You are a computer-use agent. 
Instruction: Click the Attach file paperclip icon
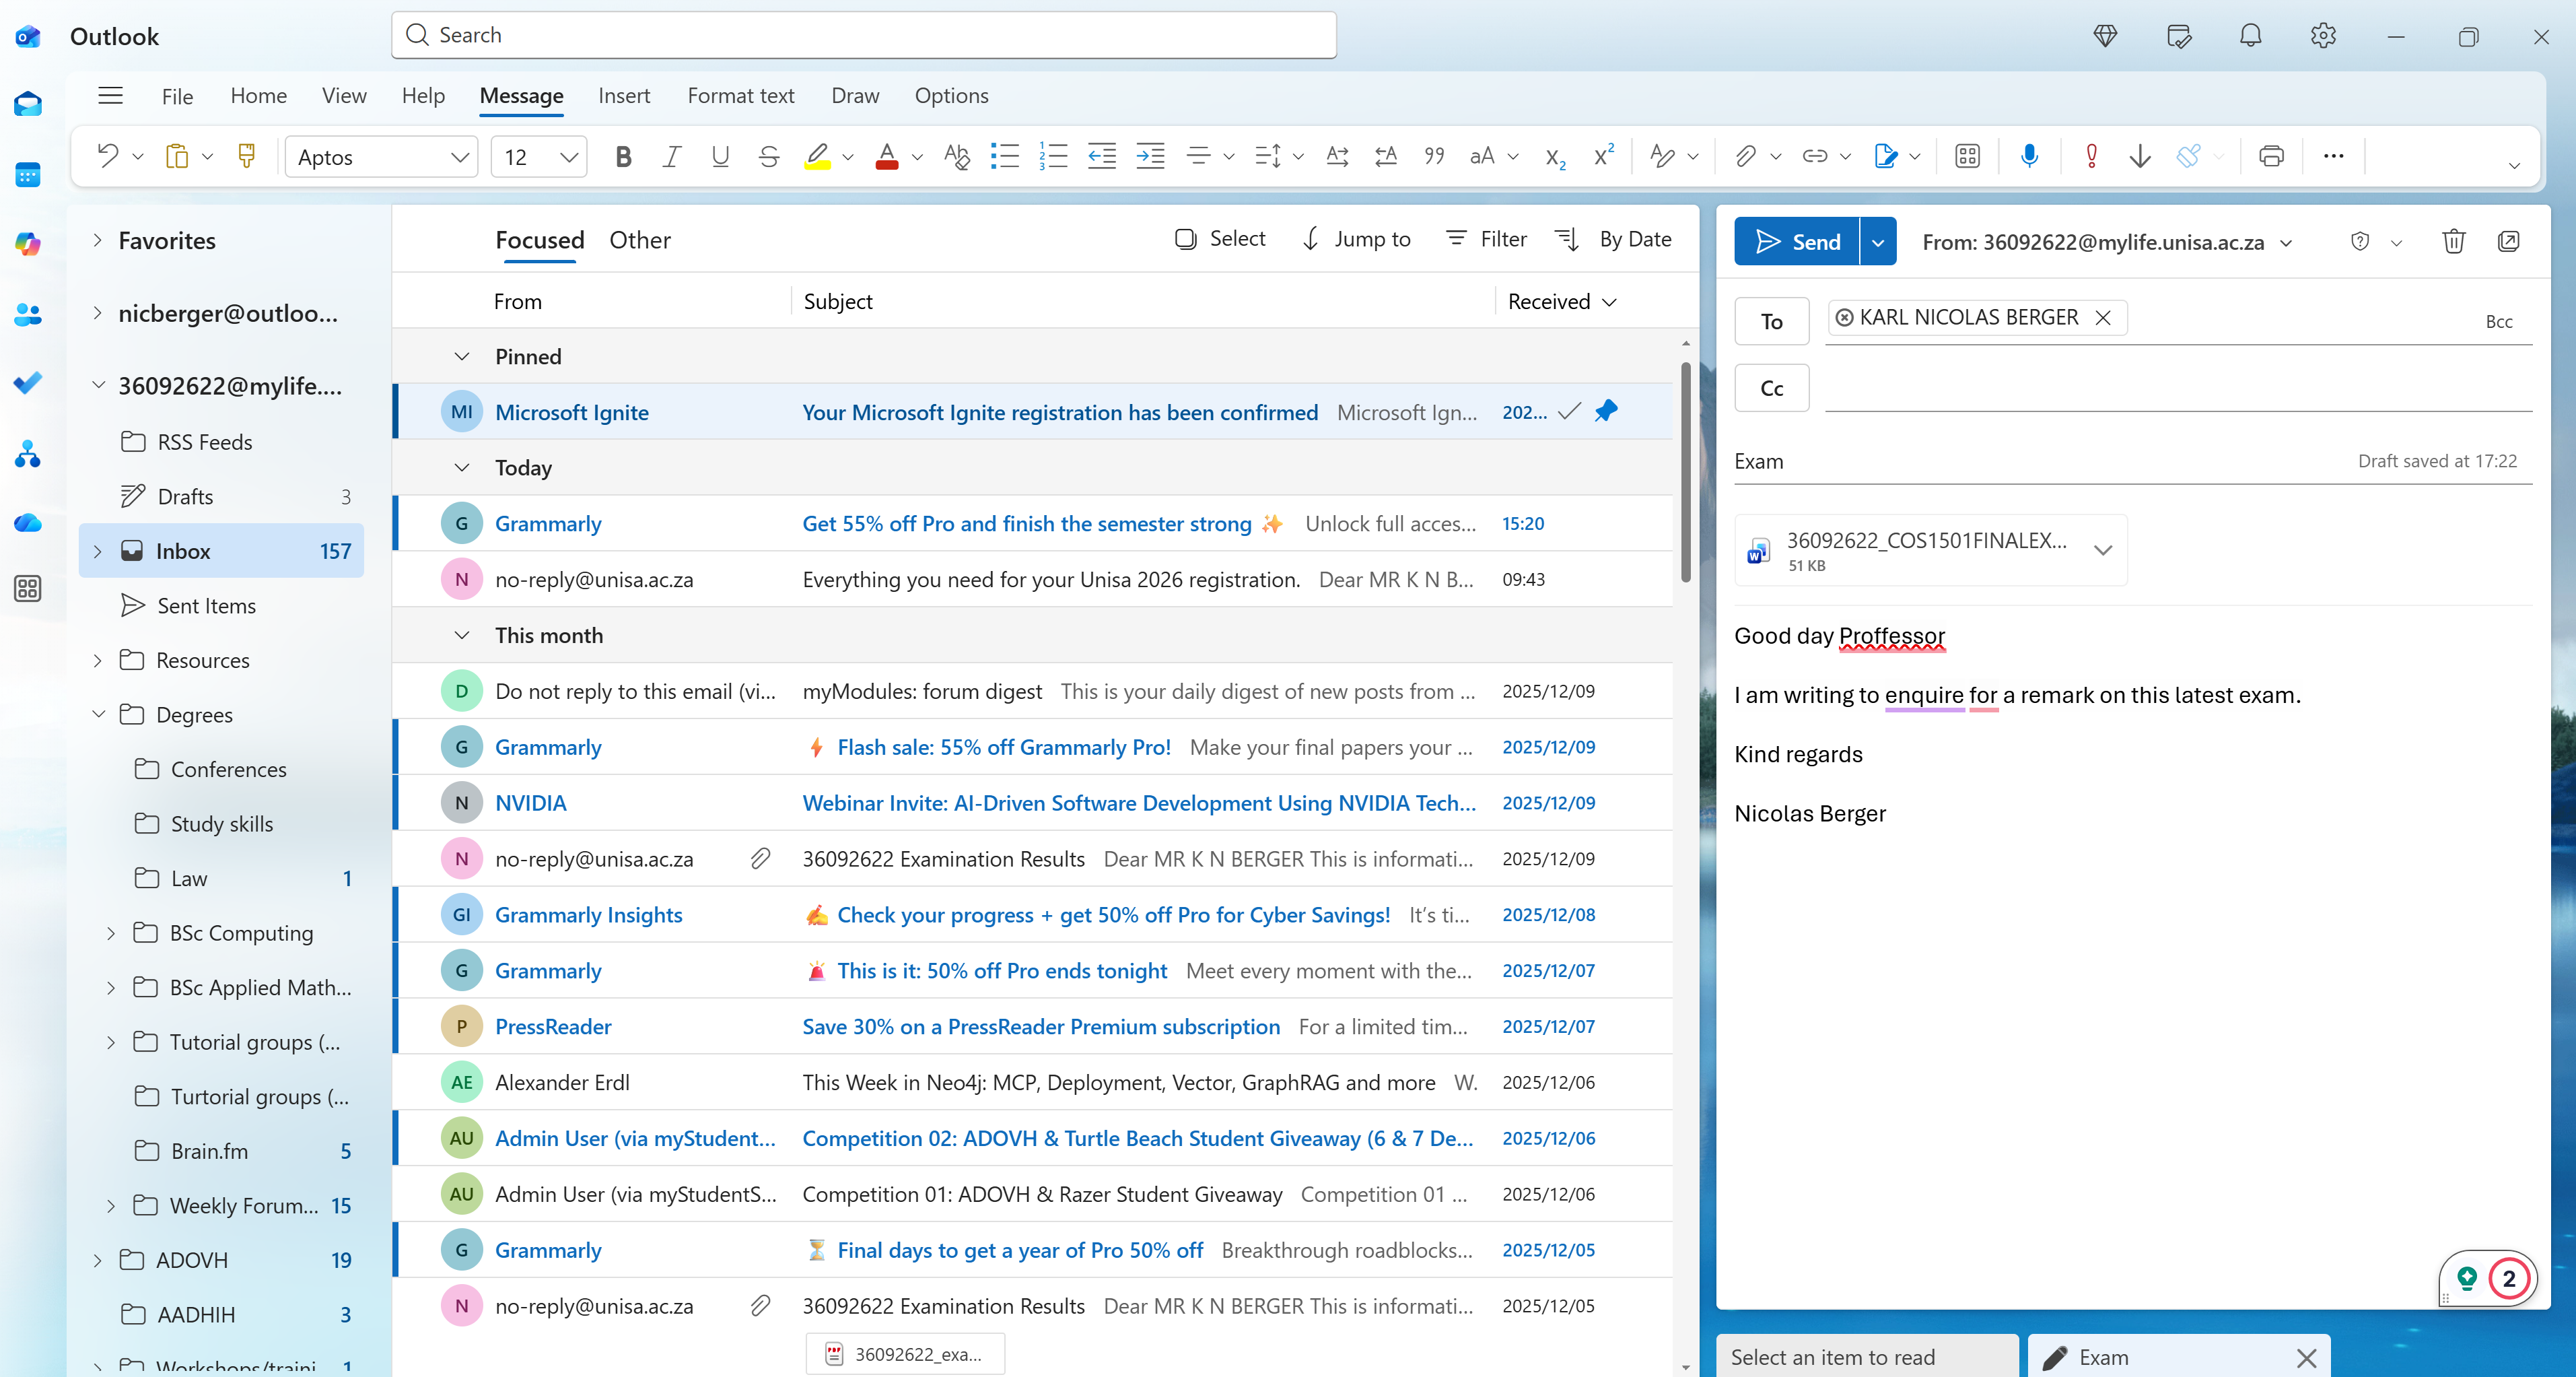pyautogui.click(x=1745, y=156)
